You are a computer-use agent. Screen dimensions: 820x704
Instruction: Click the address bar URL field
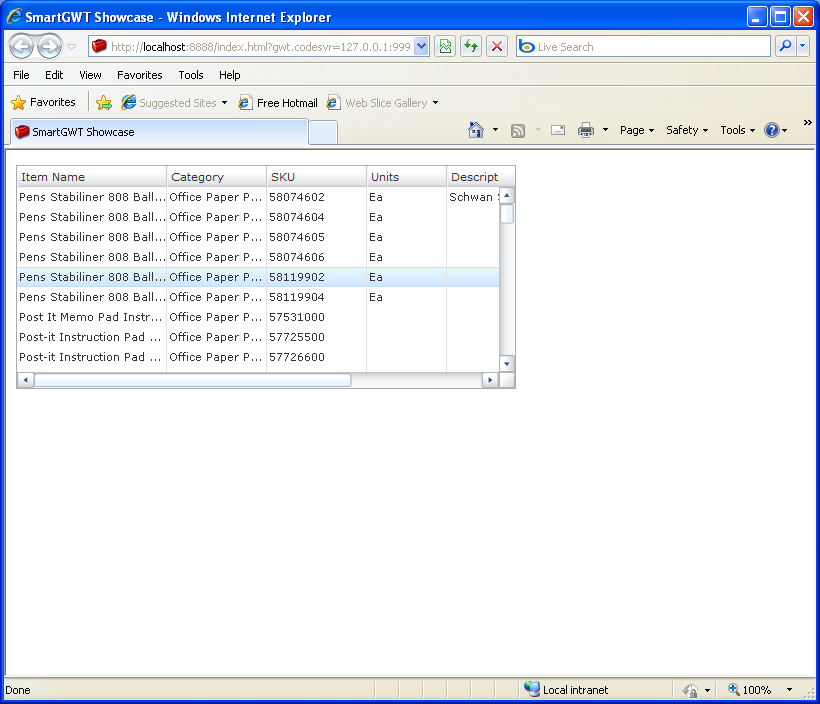252,47
